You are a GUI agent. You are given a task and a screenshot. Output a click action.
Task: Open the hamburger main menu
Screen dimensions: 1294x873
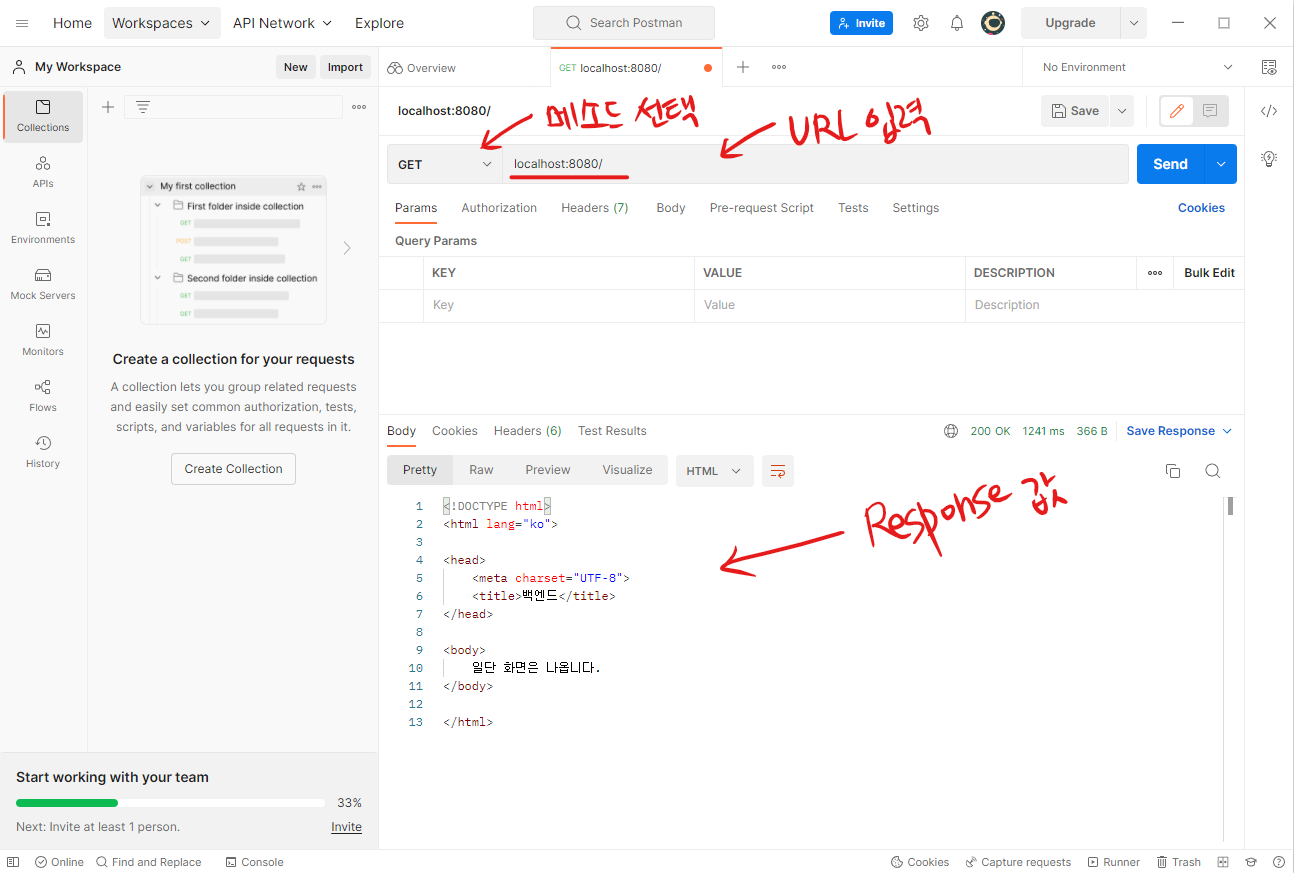pos(22,23)
